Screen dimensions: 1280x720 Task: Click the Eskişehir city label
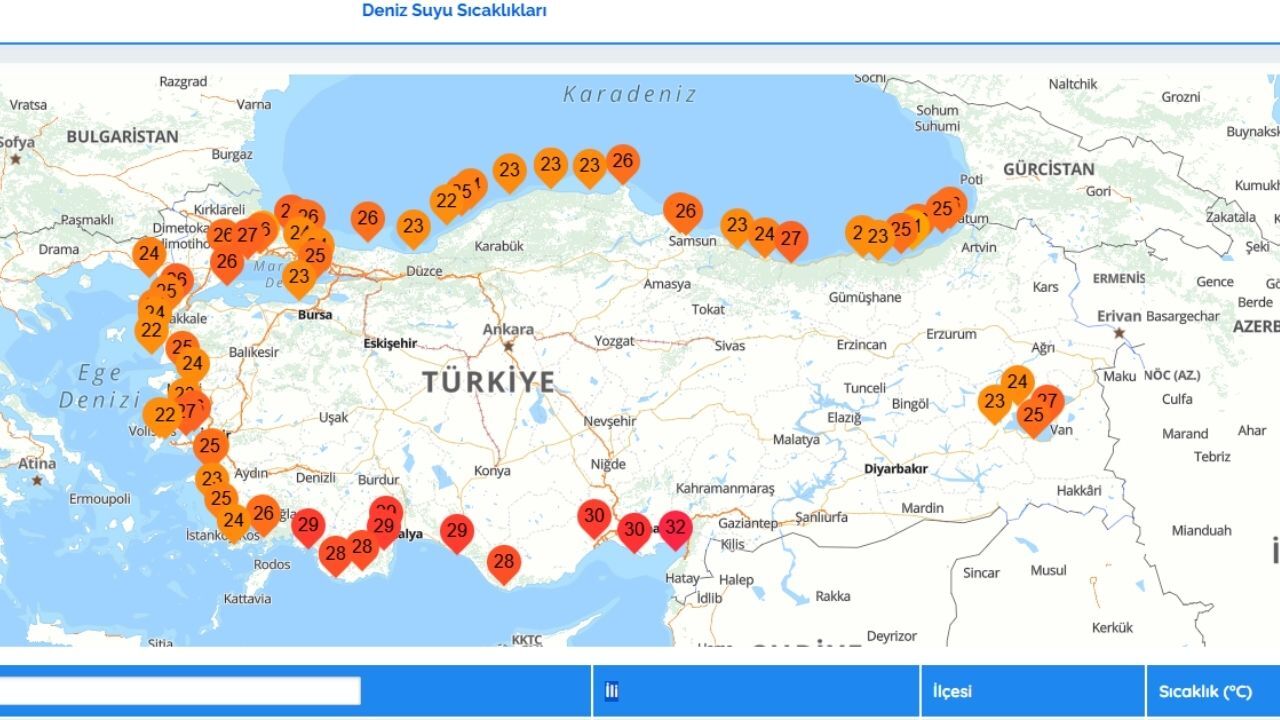pos(390,343)
